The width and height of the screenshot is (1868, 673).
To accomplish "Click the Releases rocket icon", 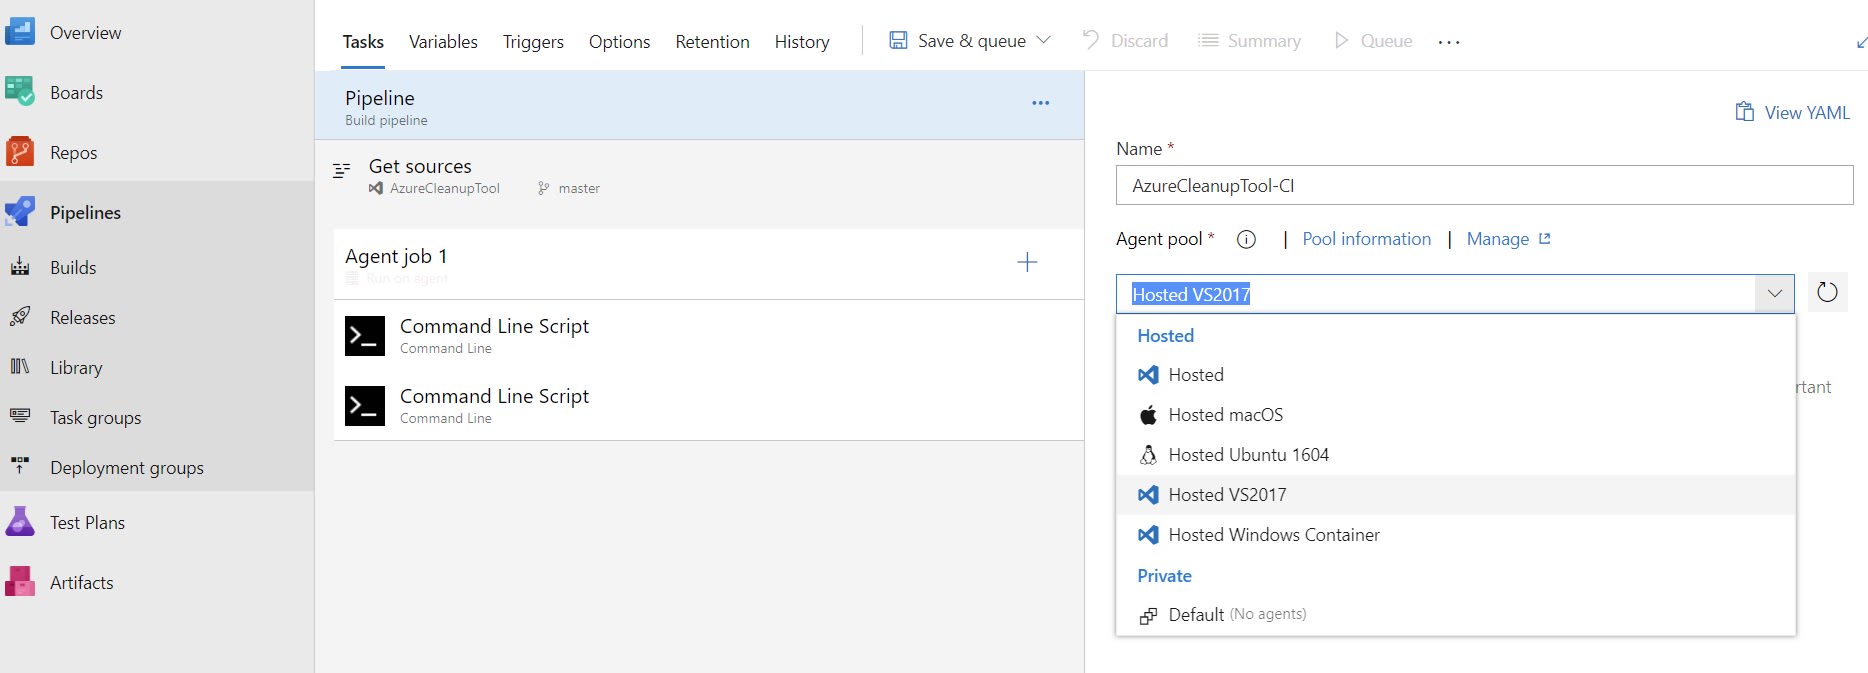I will (x=19, y=317).
